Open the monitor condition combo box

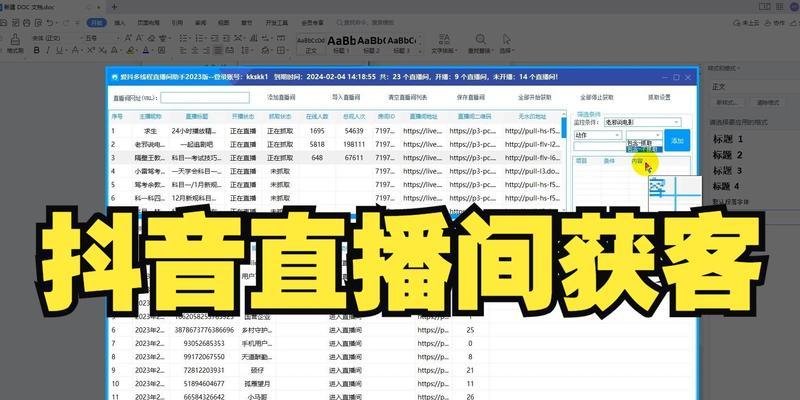[642, 122]
